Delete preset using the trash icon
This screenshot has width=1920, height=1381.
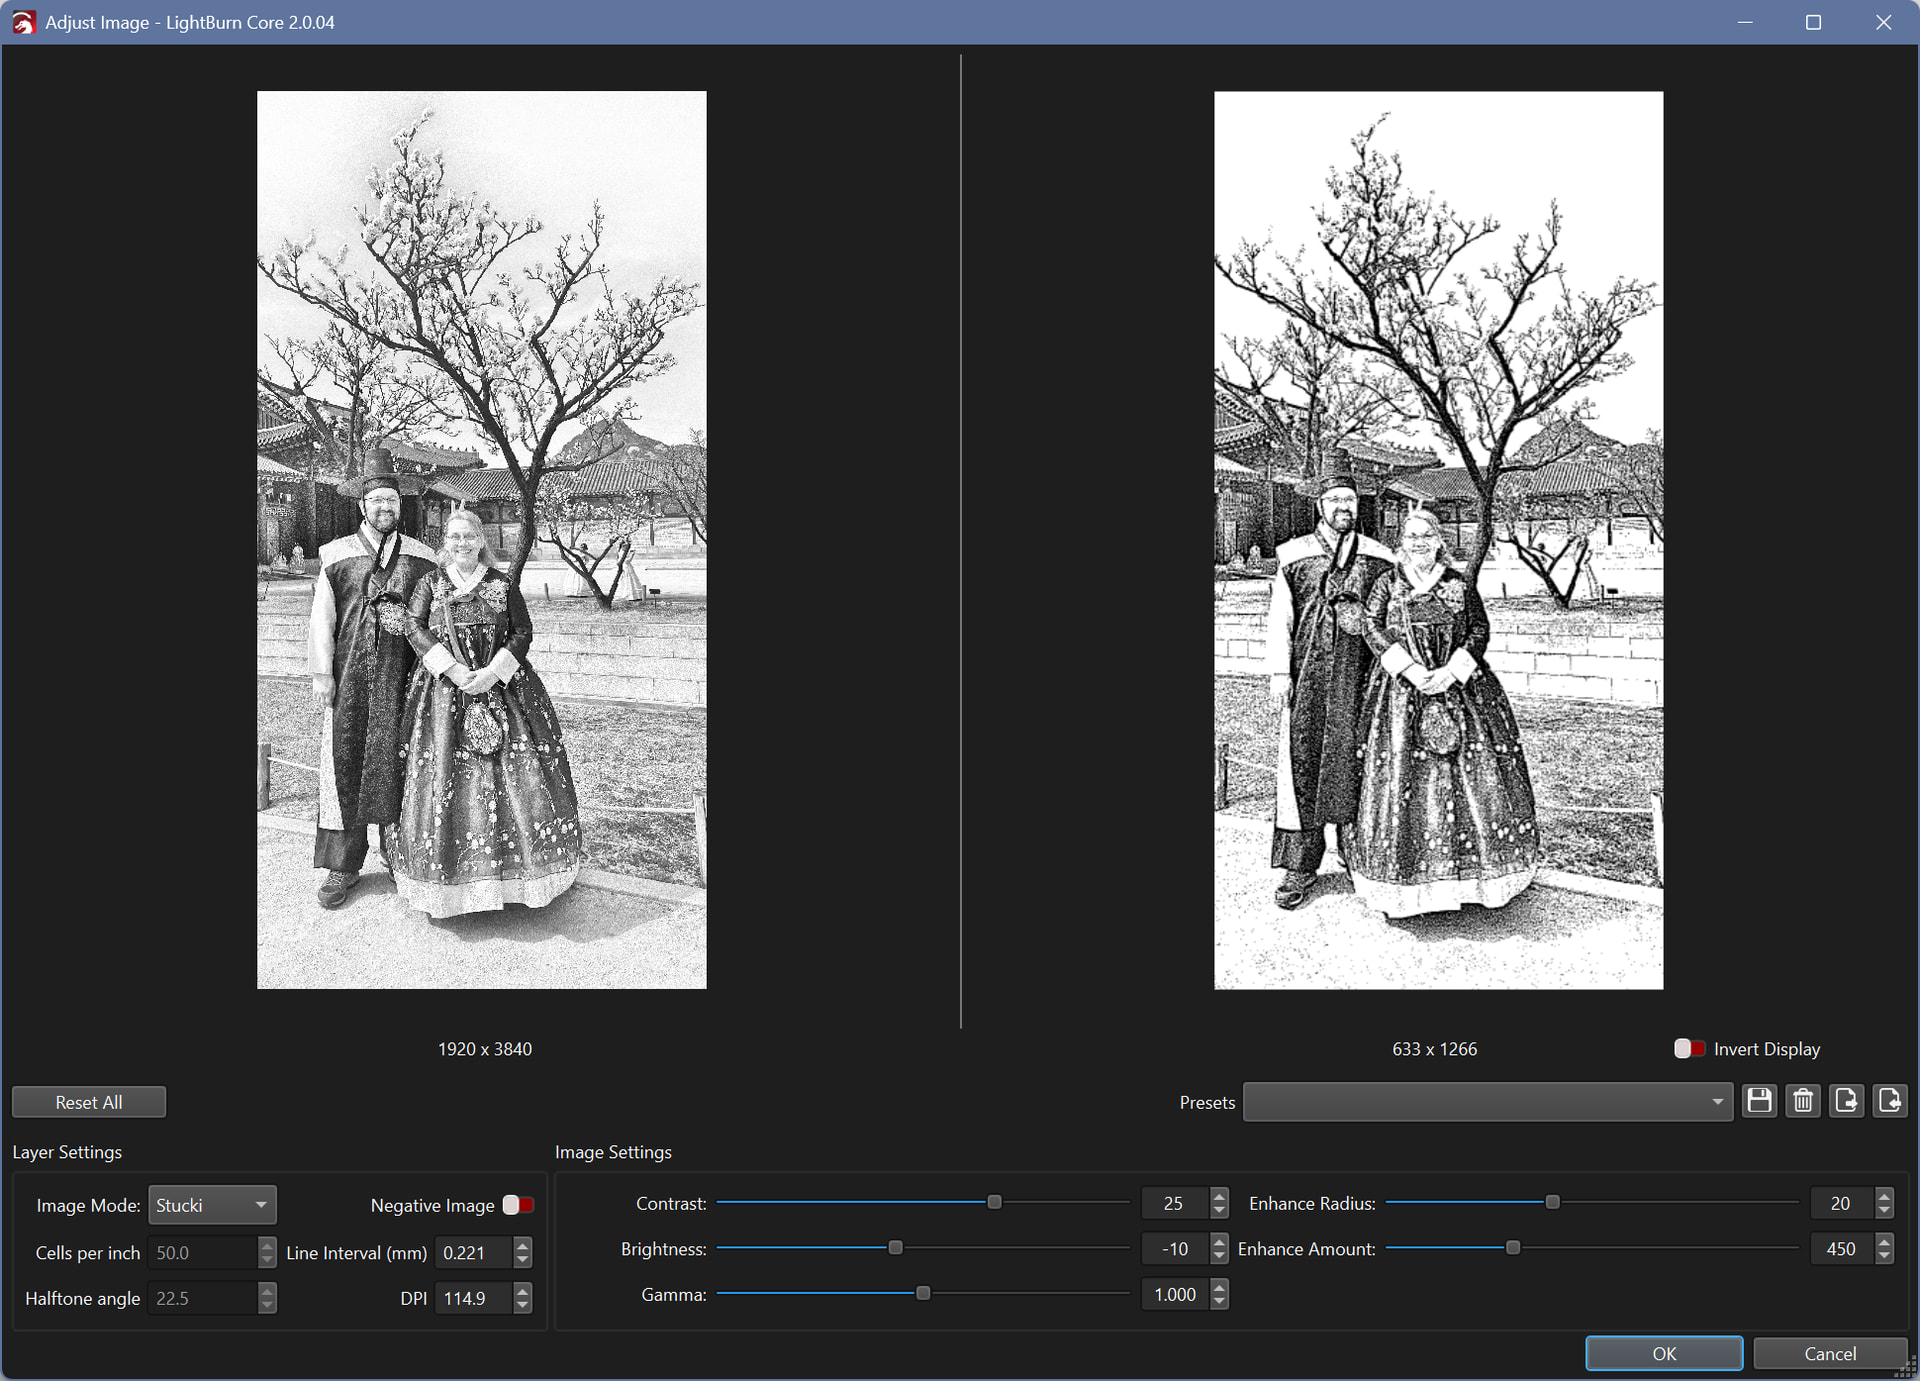coord(1803,1101)
